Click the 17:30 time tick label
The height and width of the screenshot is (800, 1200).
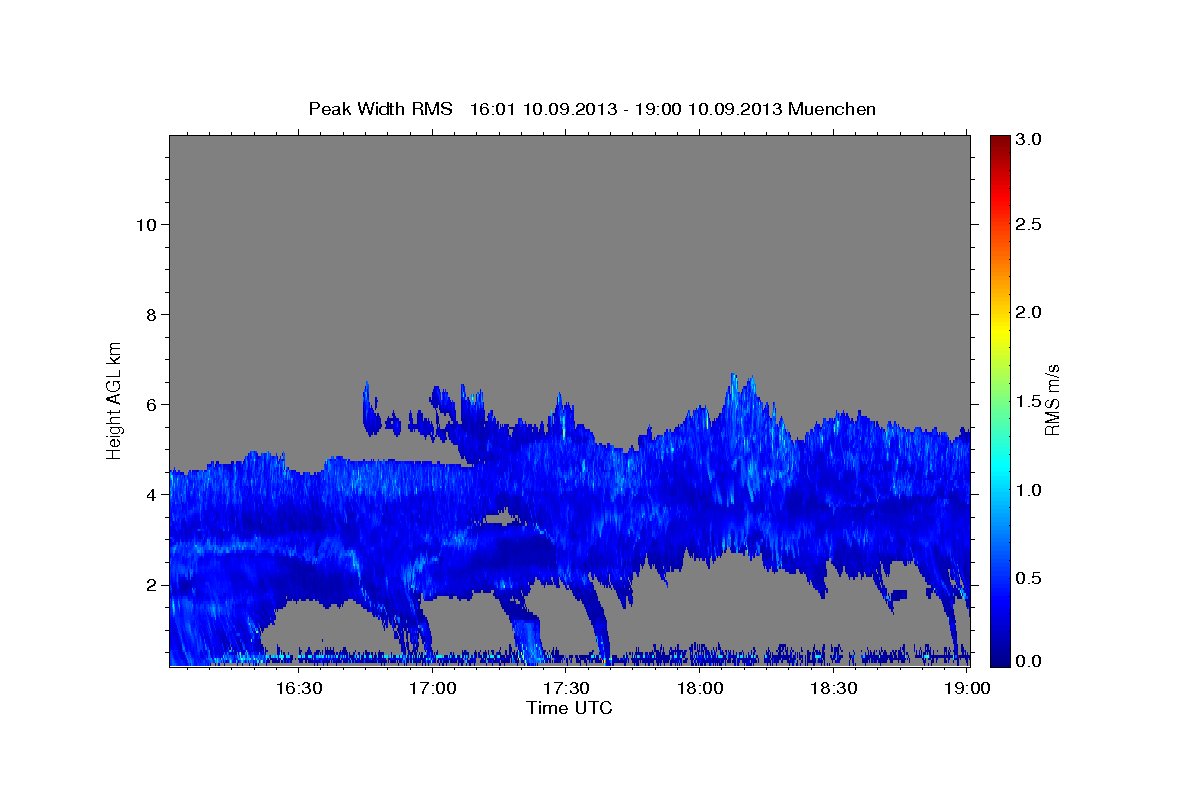[x=565, y=688]
